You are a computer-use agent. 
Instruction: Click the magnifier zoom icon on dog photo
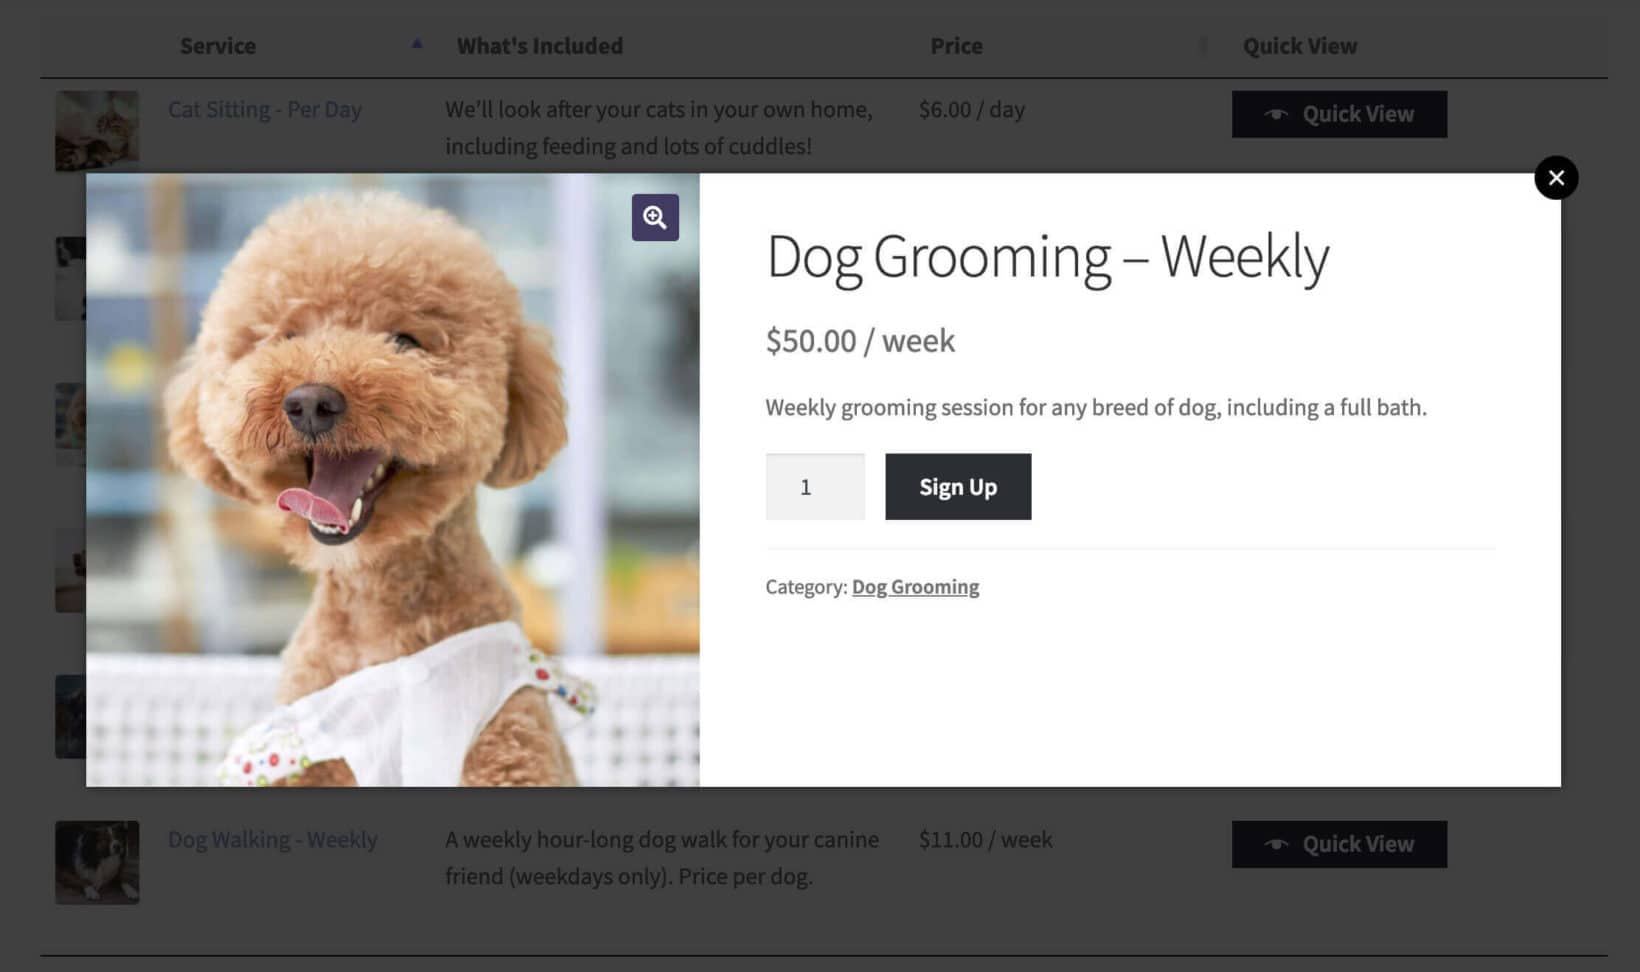(x=655, y=217)
